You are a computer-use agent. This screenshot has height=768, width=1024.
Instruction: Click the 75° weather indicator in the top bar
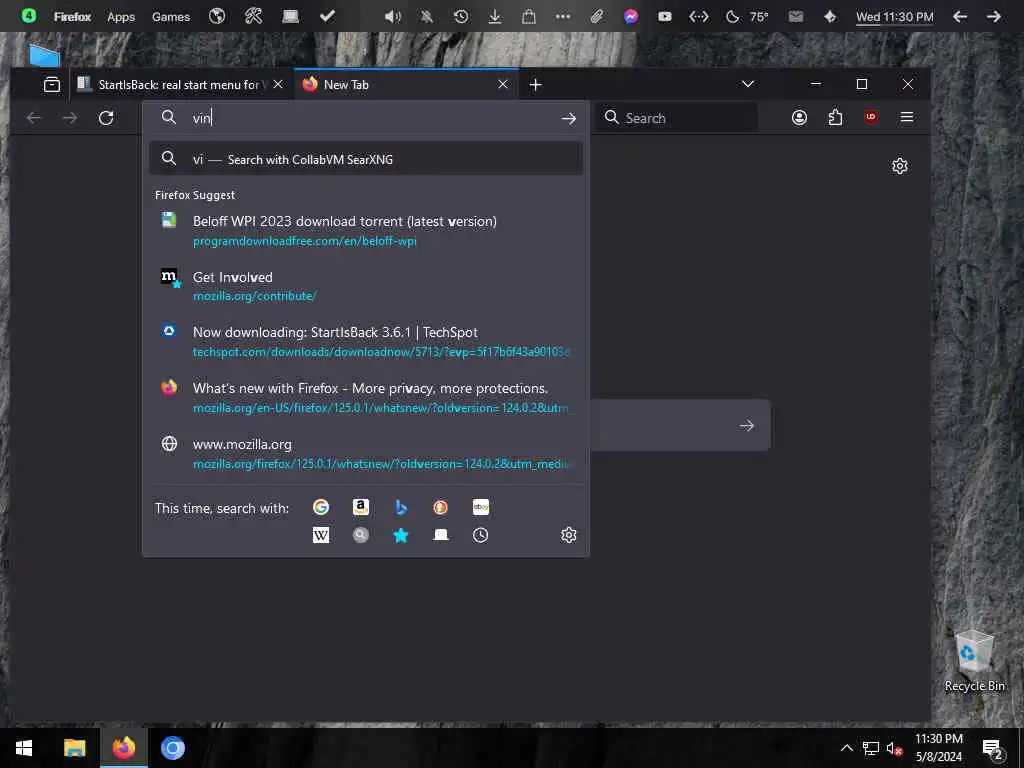[748, 16]
